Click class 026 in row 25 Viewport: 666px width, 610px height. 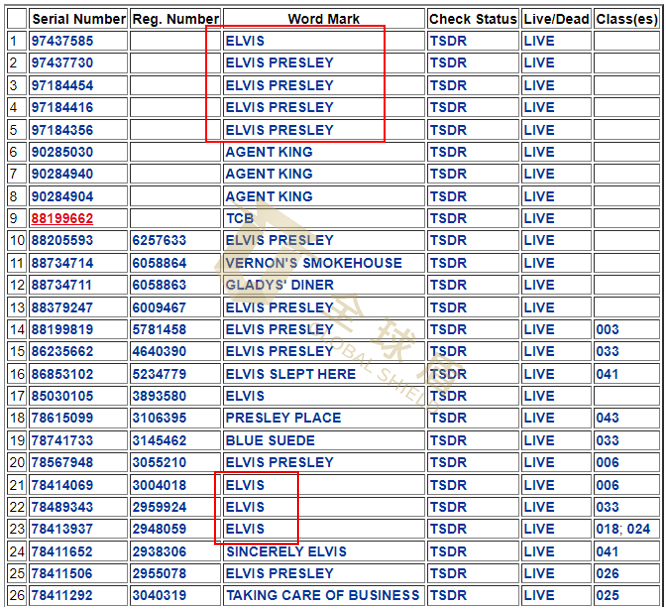pos(607,573)
